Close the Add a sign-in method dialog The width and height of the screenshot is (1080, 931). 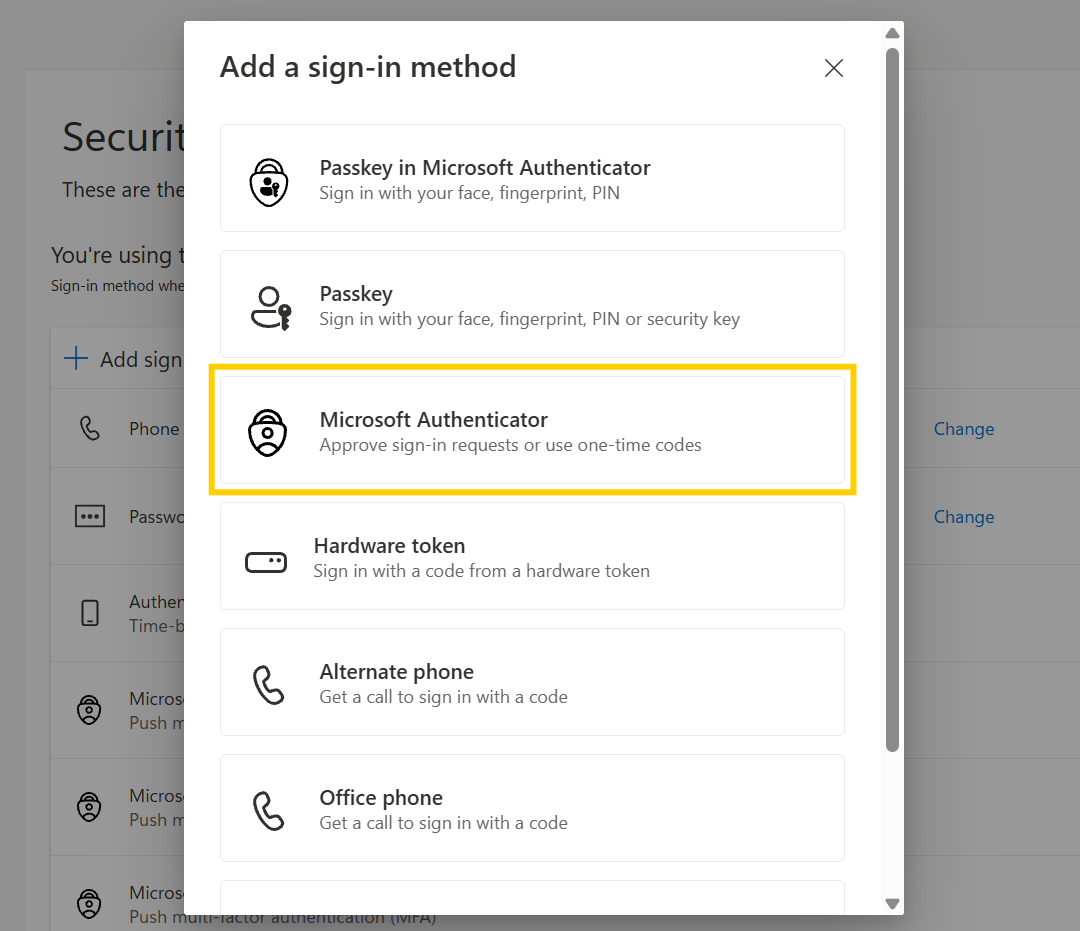(833, 67)
